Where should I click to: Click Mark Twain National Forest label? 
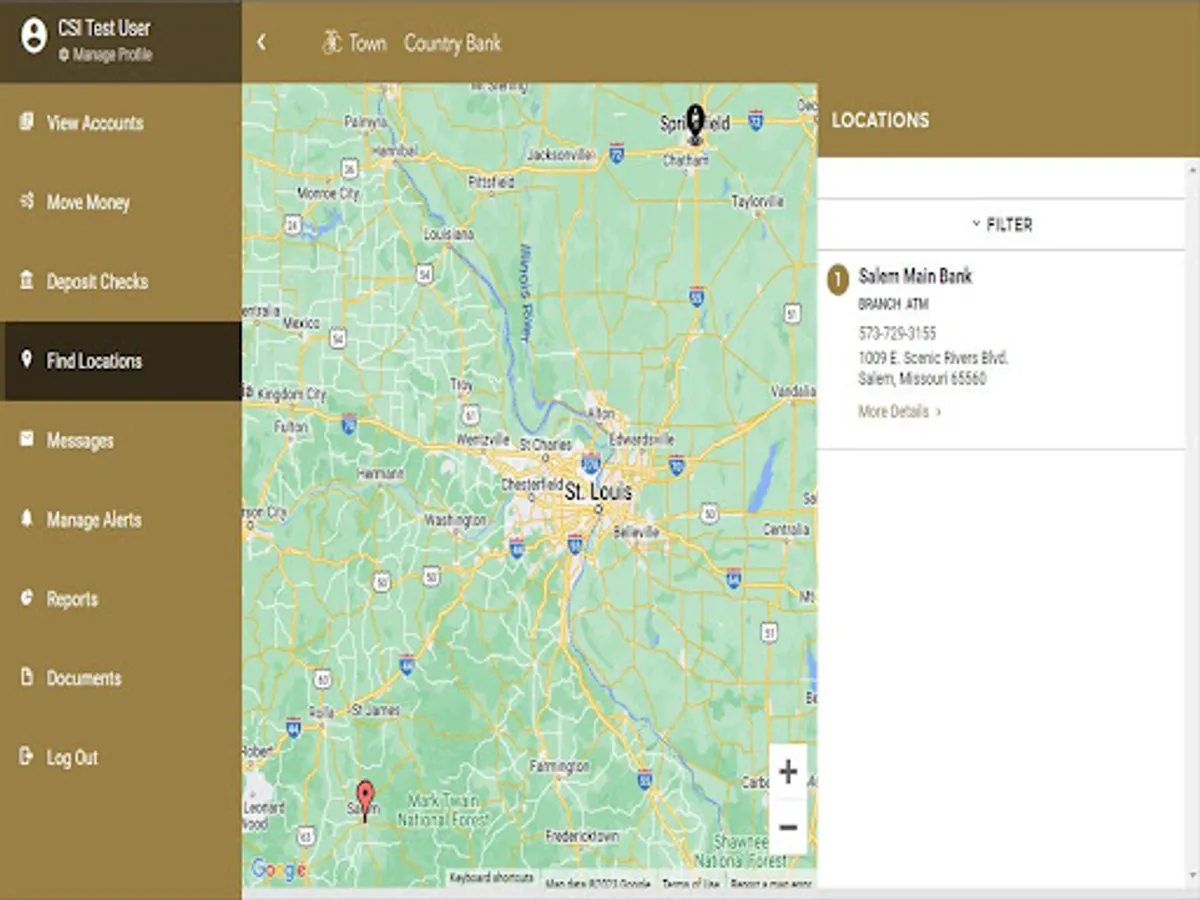(443, 810)
